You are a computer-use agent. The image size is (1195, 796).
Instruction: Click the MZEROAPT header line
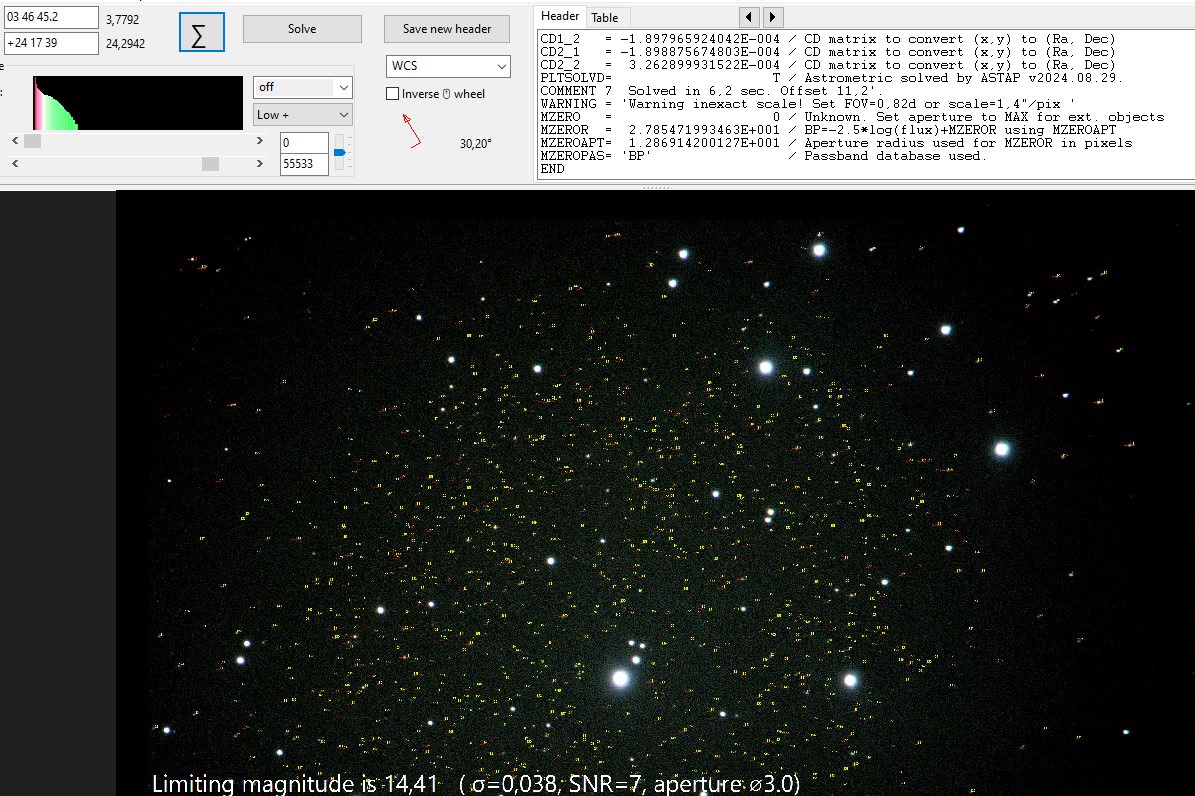tap(836, 143)
